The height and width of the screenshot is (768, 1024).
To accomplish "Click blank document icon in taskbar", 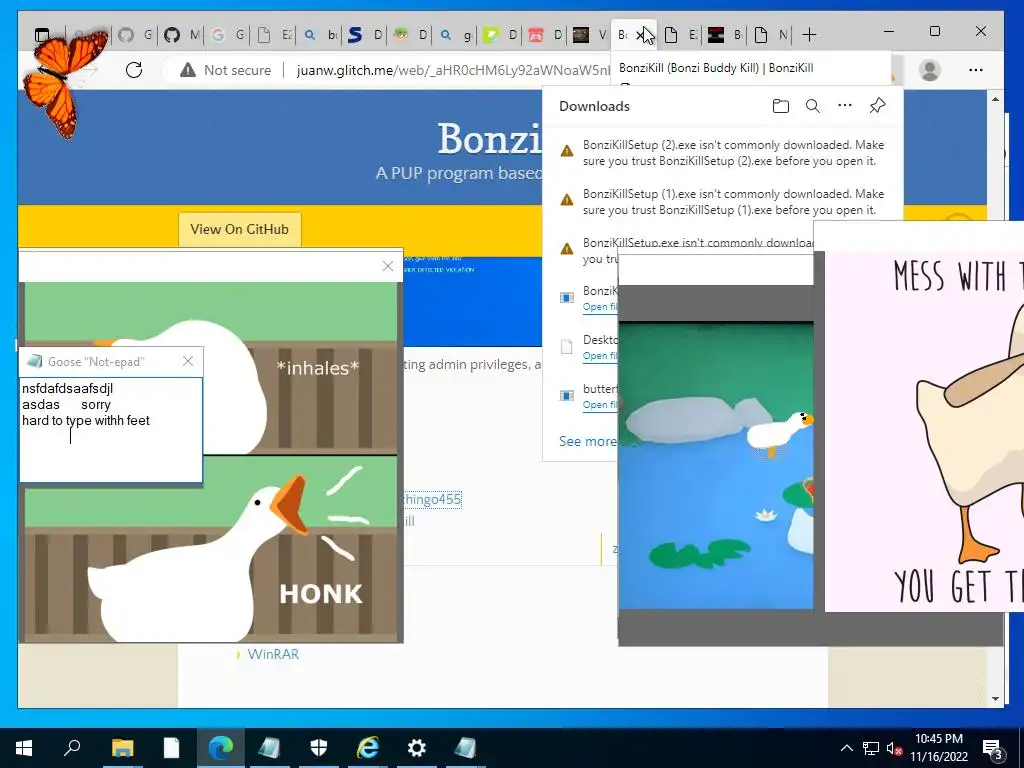I will [171, 748].
